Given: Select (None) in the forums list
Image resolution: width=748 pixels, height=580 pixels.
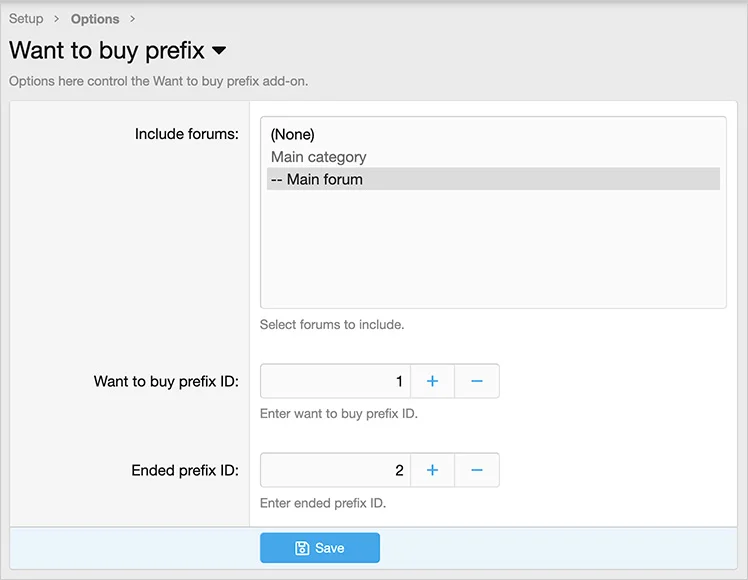Looking at the screenshot, I should tap(292, 134).
